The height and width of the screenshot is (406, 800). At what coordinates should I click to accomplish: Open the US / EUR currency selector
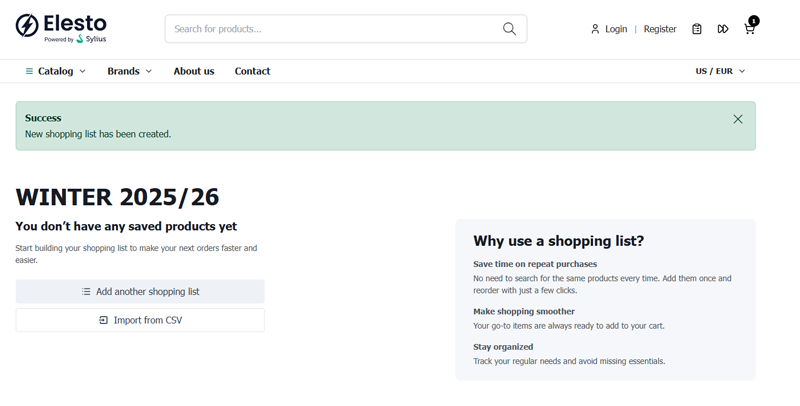click(720, 71)
